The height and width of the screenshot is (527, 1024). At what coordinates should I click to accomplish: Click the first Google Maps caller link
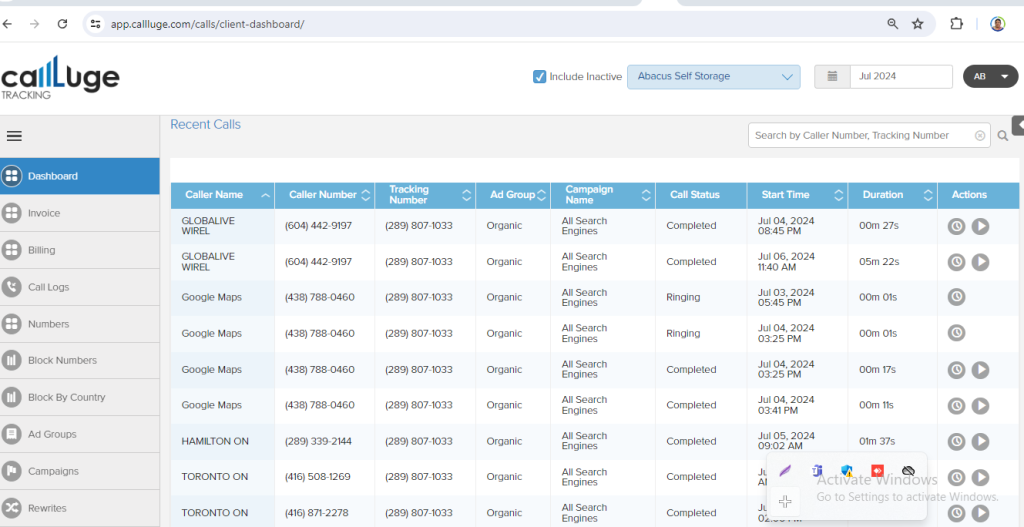[212, 297]
